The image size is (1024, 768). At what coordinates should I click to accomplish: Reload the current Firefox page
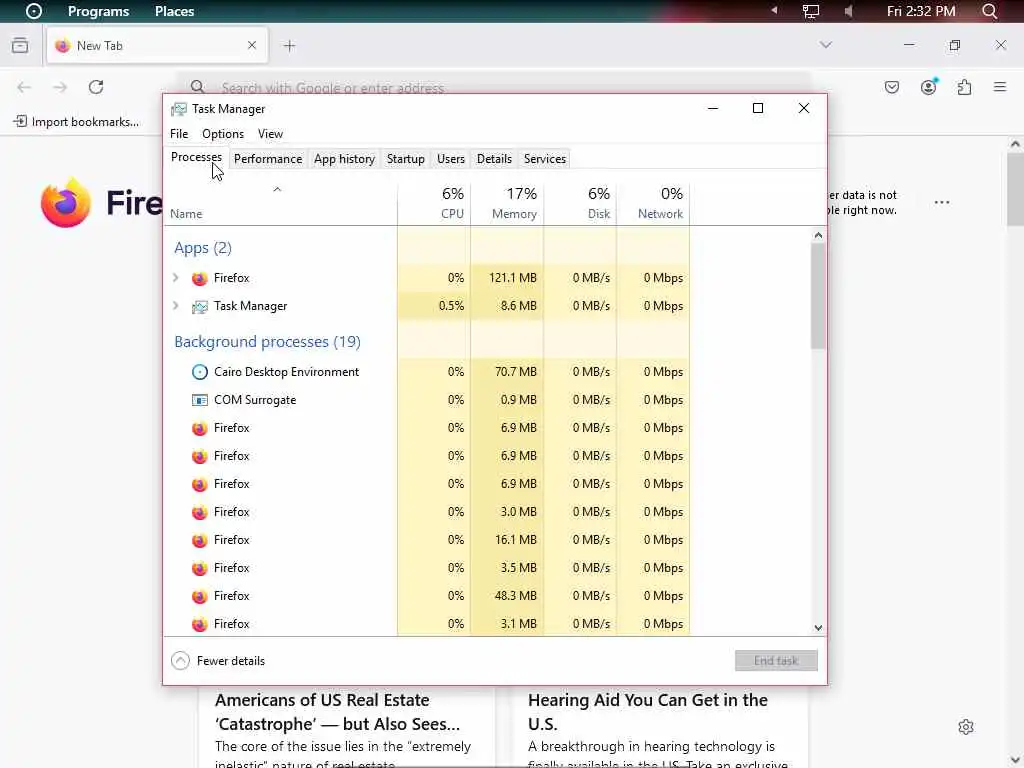click(x=96, y=88)
